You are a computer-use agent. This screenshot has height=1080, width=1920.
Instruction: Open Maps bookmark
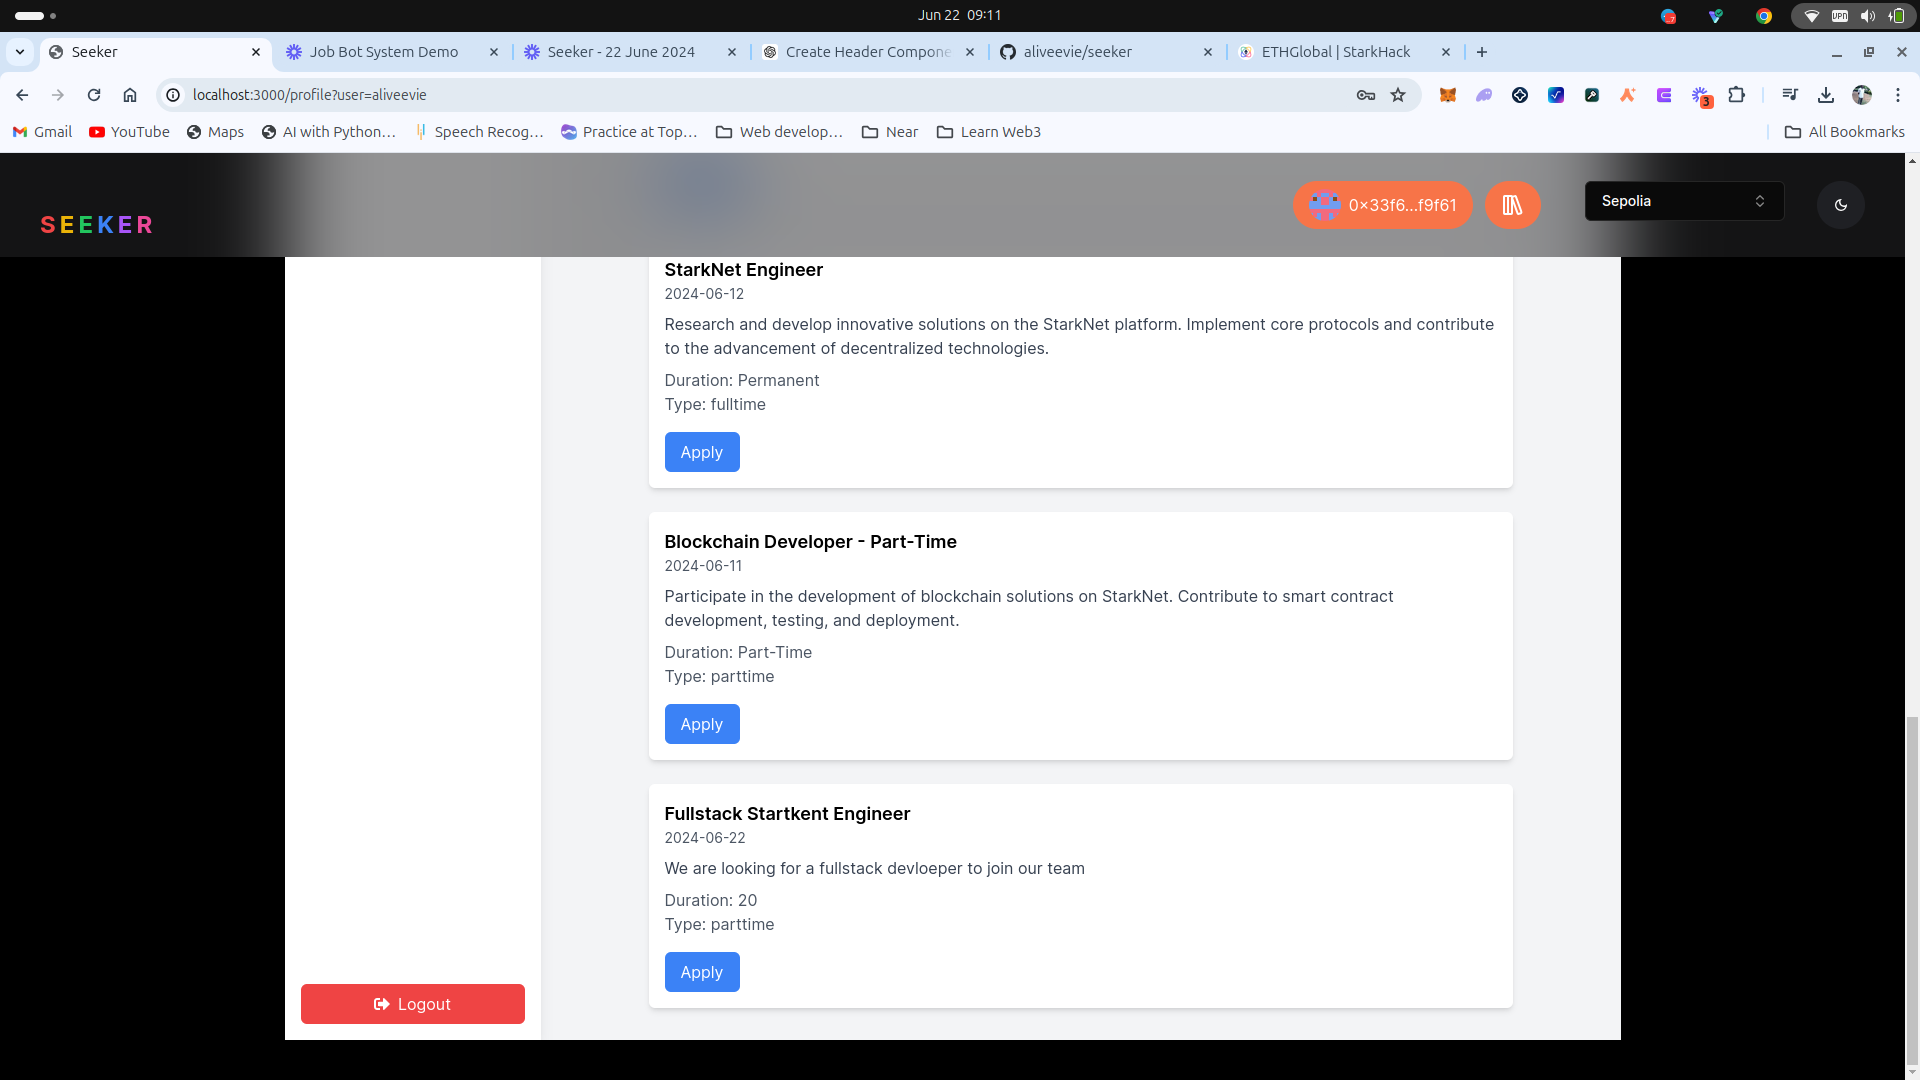click(x=215, y=132)
